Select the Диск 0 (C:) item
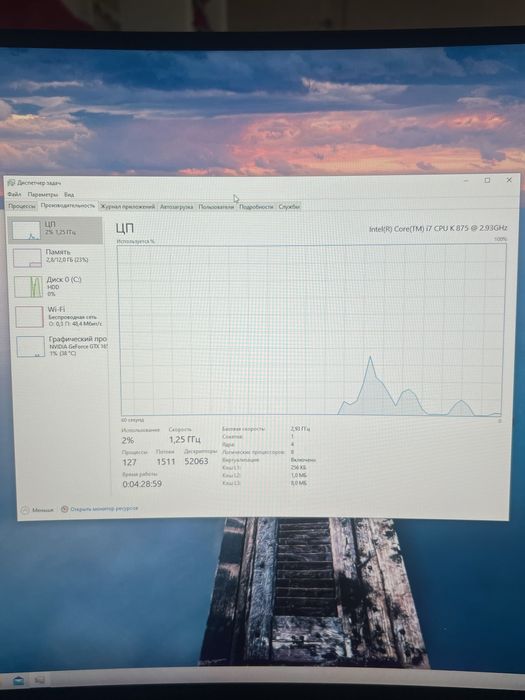 [x=57, y=286]
